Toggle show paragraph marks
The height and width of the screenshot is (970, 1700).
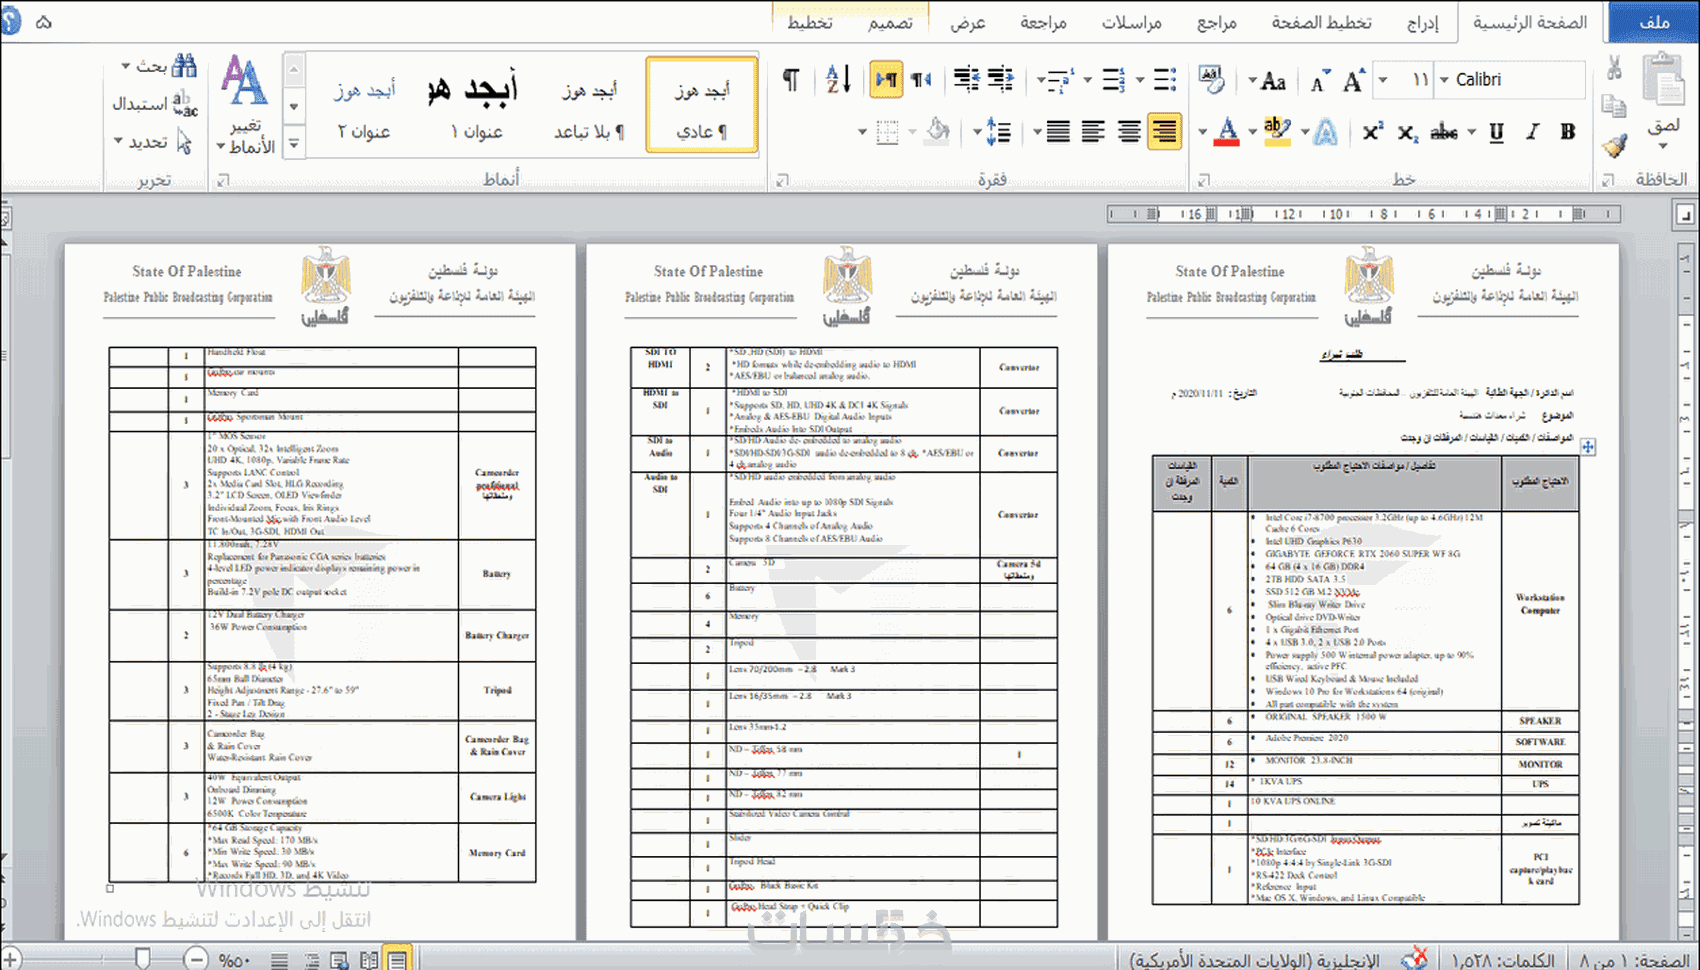click(790, 80)
